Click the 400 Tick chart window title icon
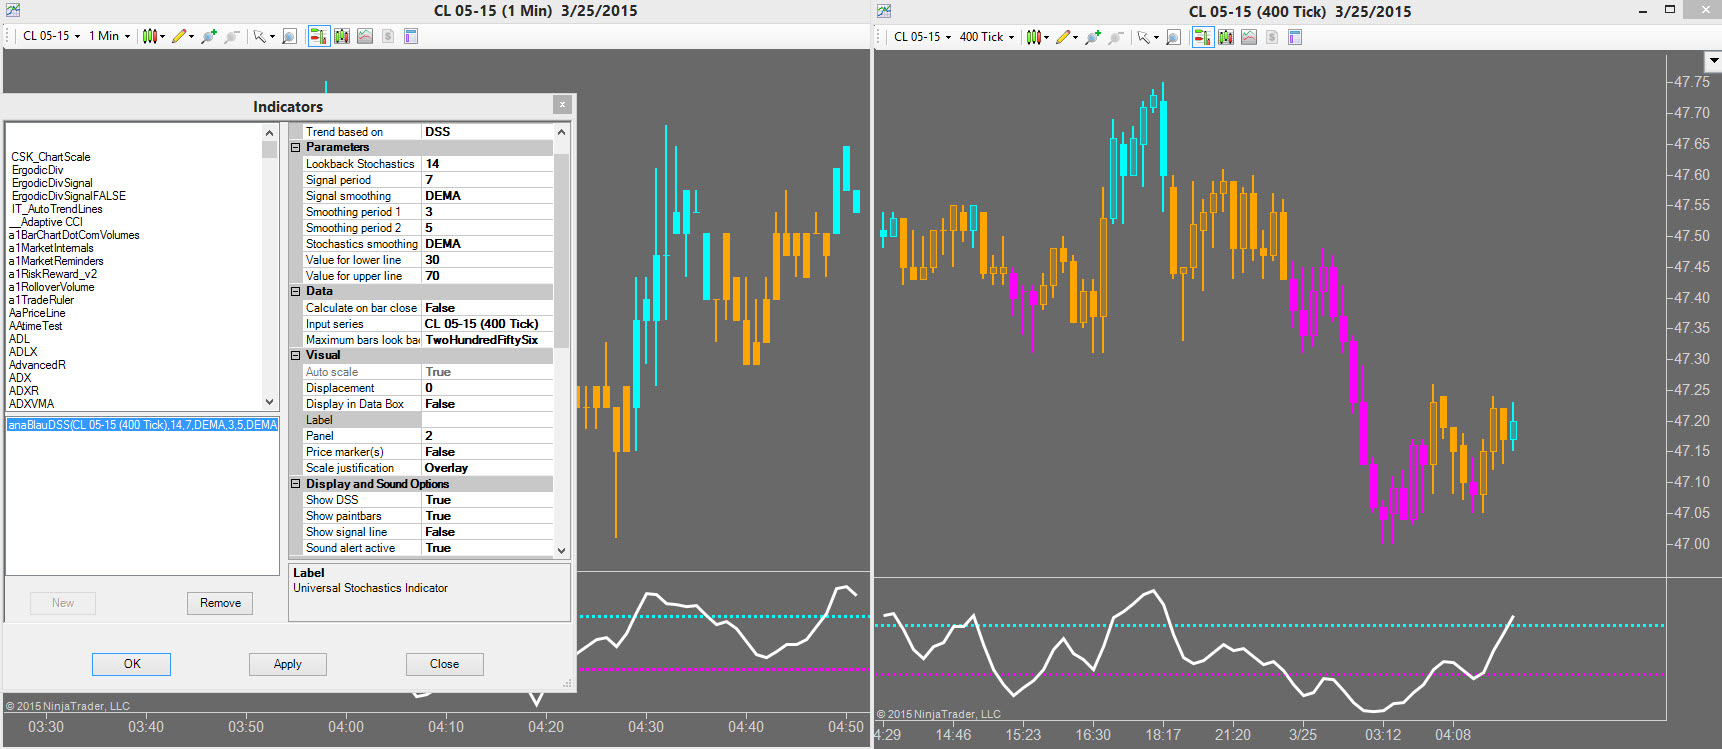Image resolution: width=1722 pixels, height=749 pixels. pos(884,11)
